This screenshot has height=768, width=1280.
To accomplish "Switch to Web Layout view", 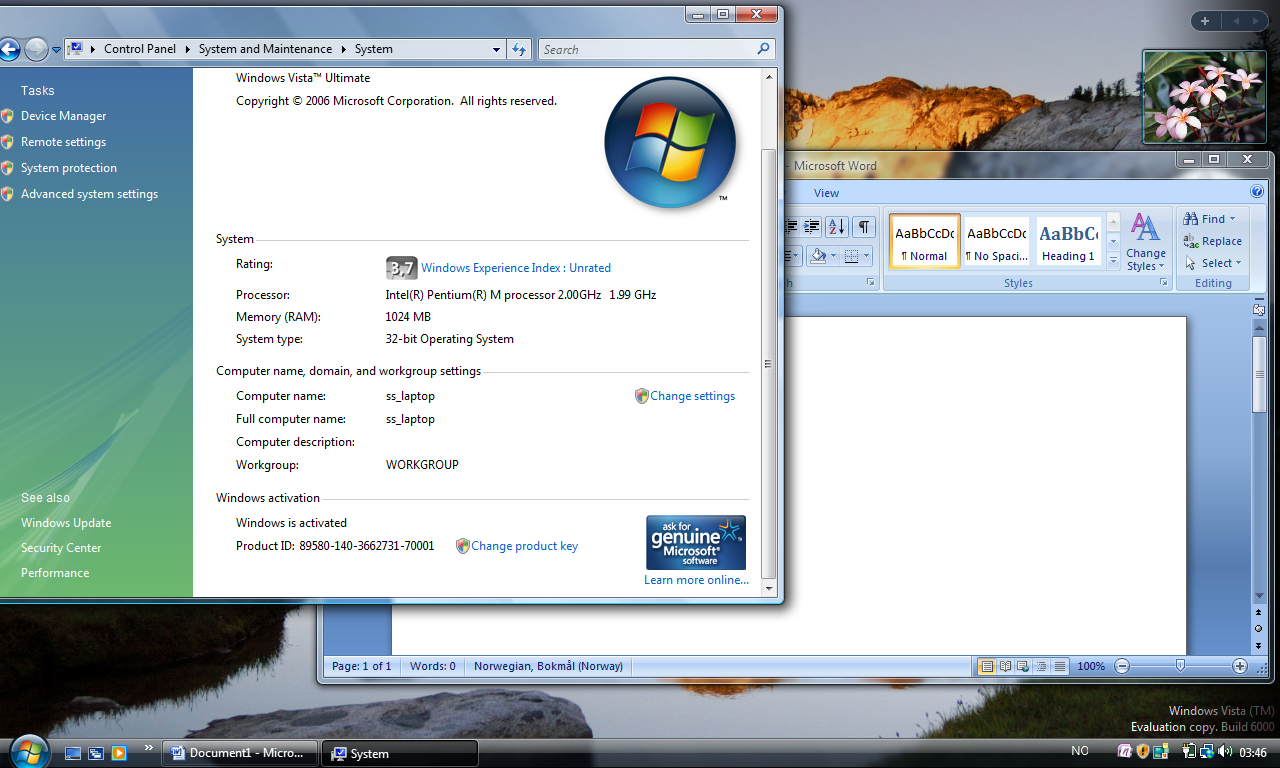I will pos(1024,666).
